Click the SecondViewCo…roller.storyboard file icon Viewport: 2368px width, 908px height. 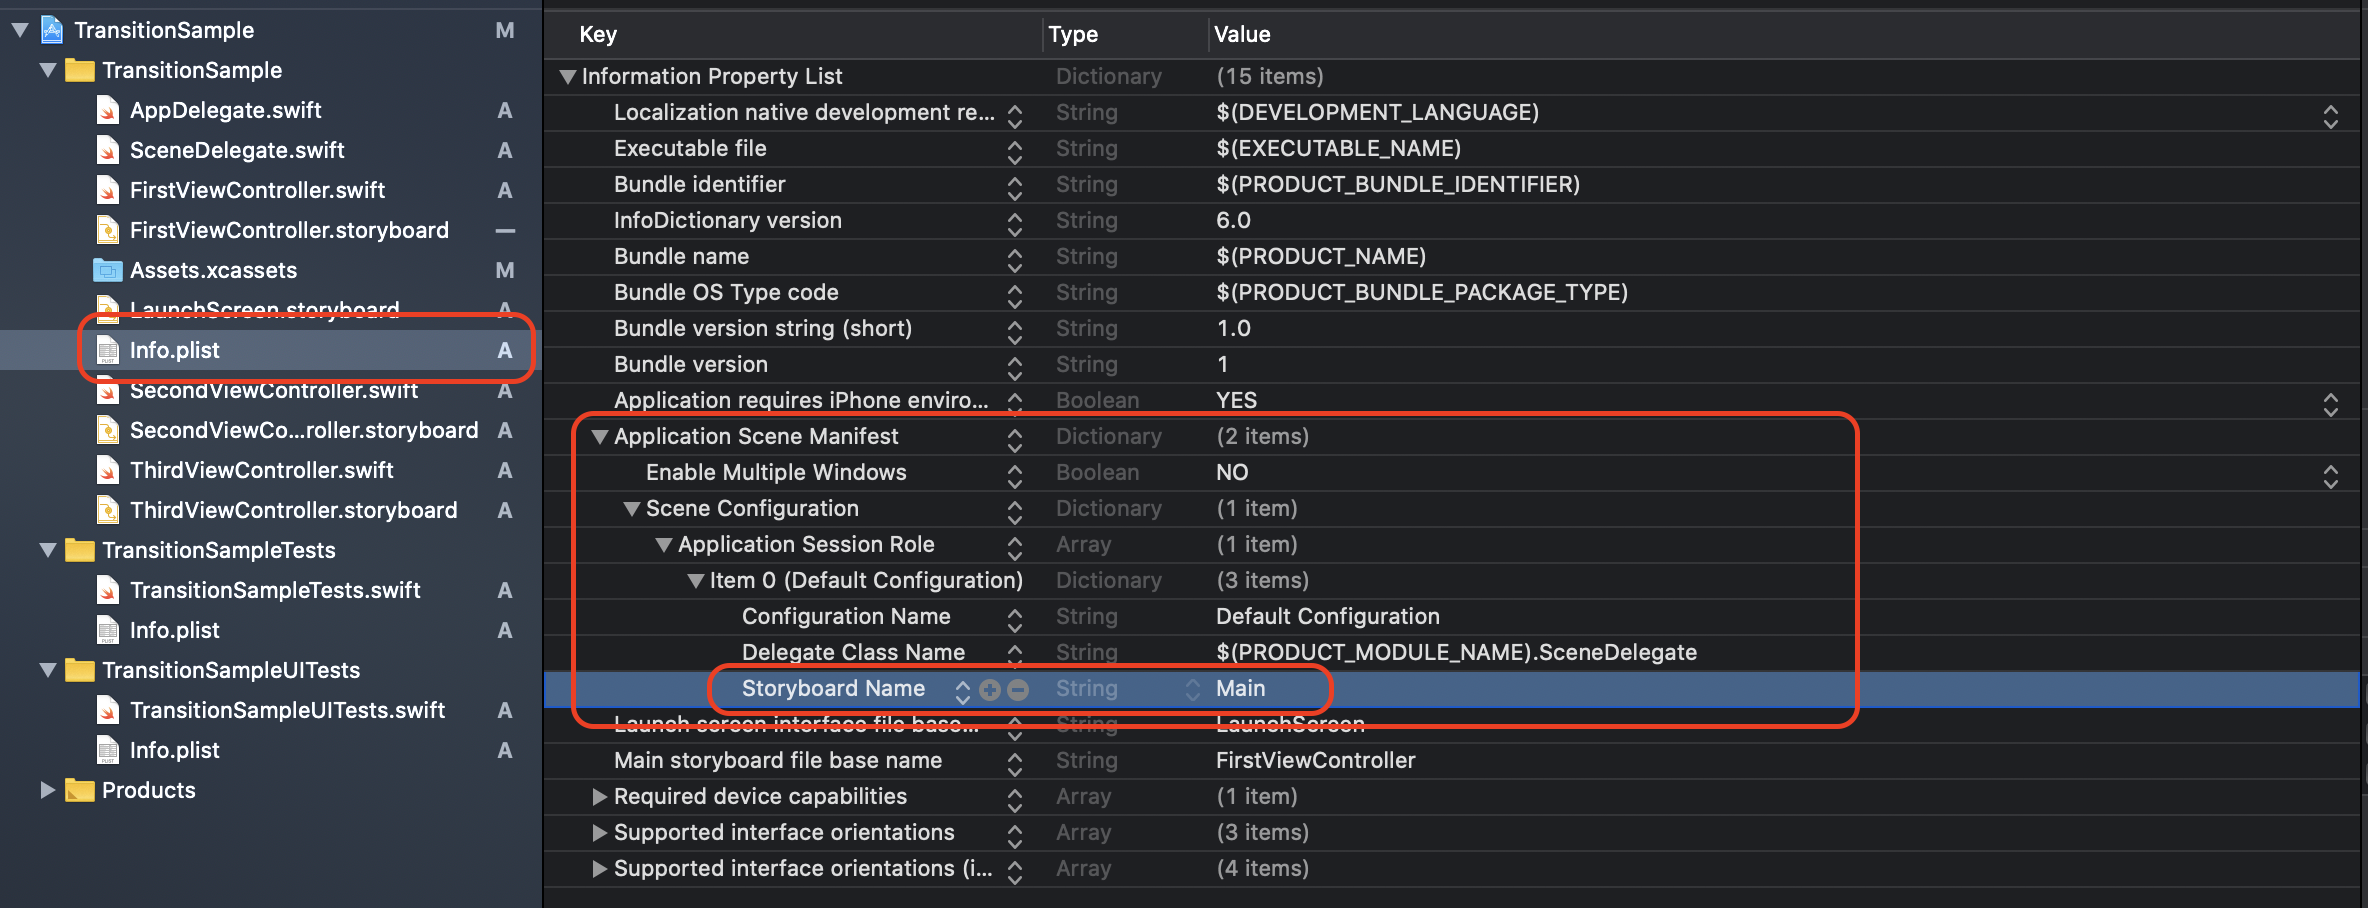108,430
